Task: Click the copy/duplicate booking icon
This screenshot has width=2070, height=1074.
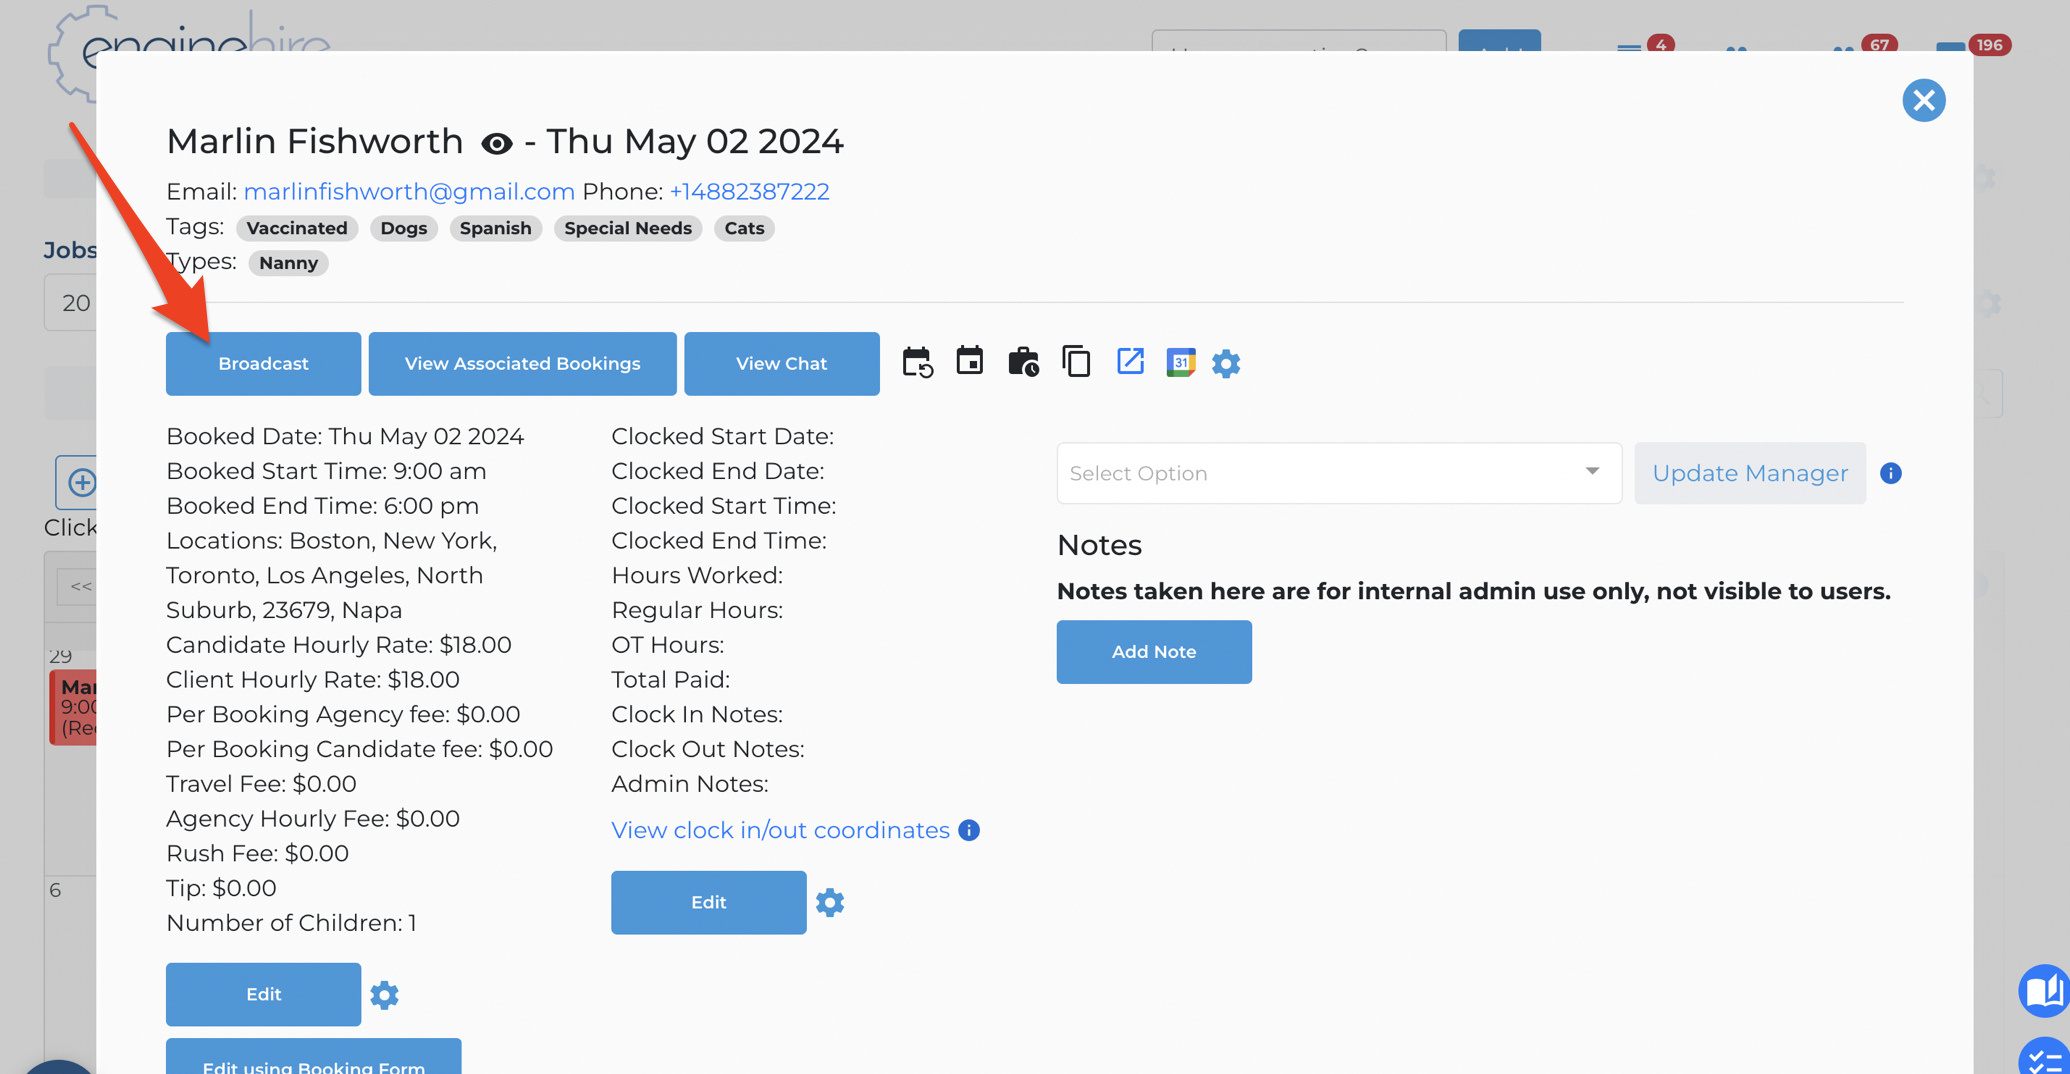Action: pos(1076,362)
